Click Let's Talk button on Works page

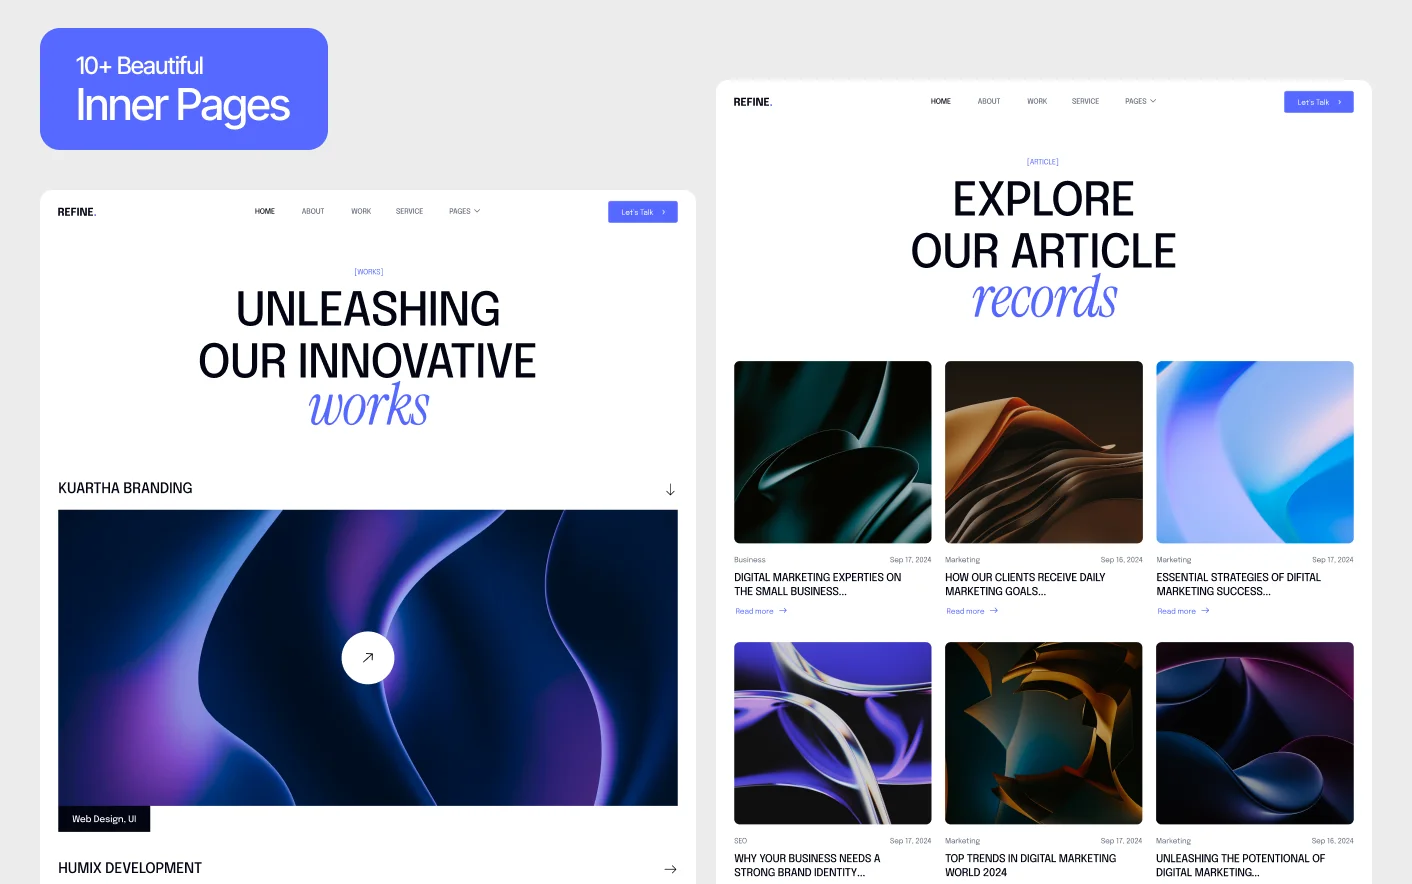642,212
